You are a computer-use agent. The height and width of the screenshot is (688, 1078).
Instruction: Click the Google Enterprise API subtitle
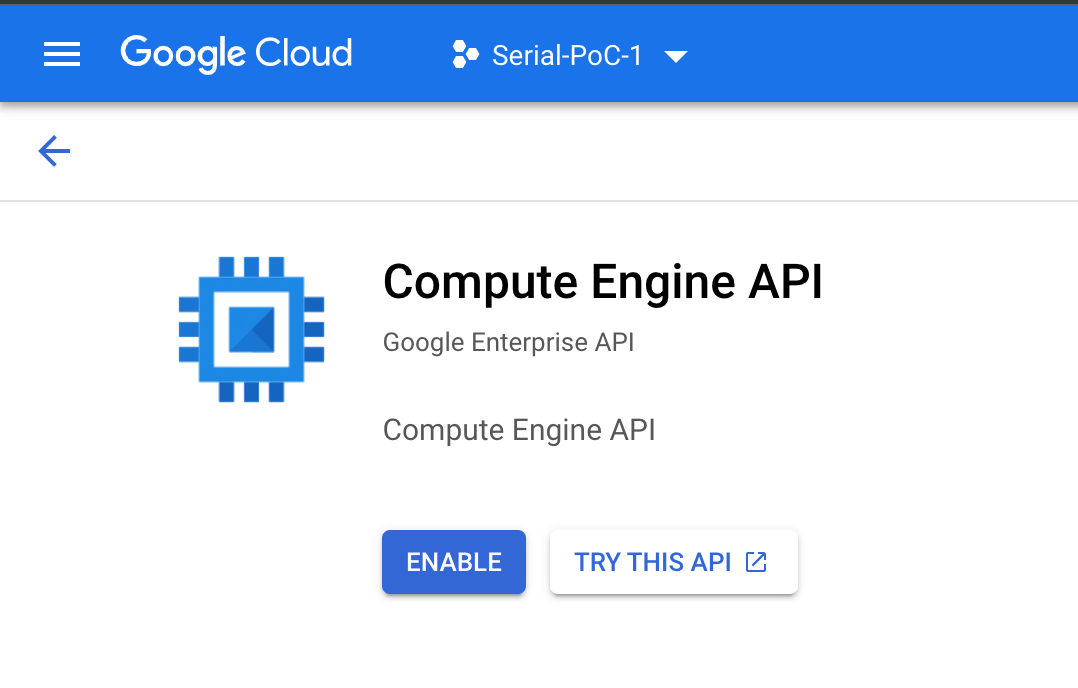click(x=509, y=342)
